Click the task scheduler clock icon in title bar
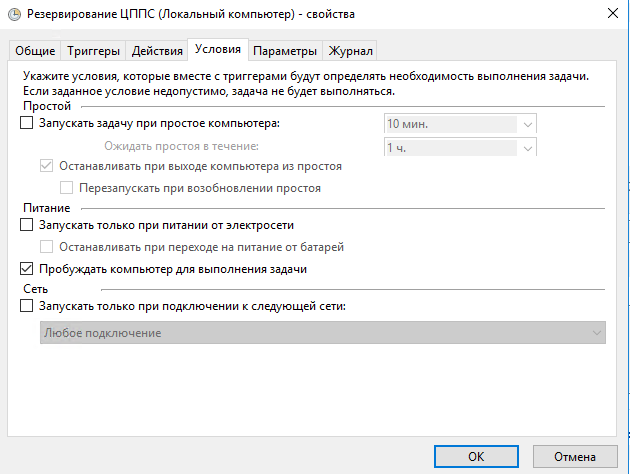The image size is (630, 474). [x=14, y=14]
